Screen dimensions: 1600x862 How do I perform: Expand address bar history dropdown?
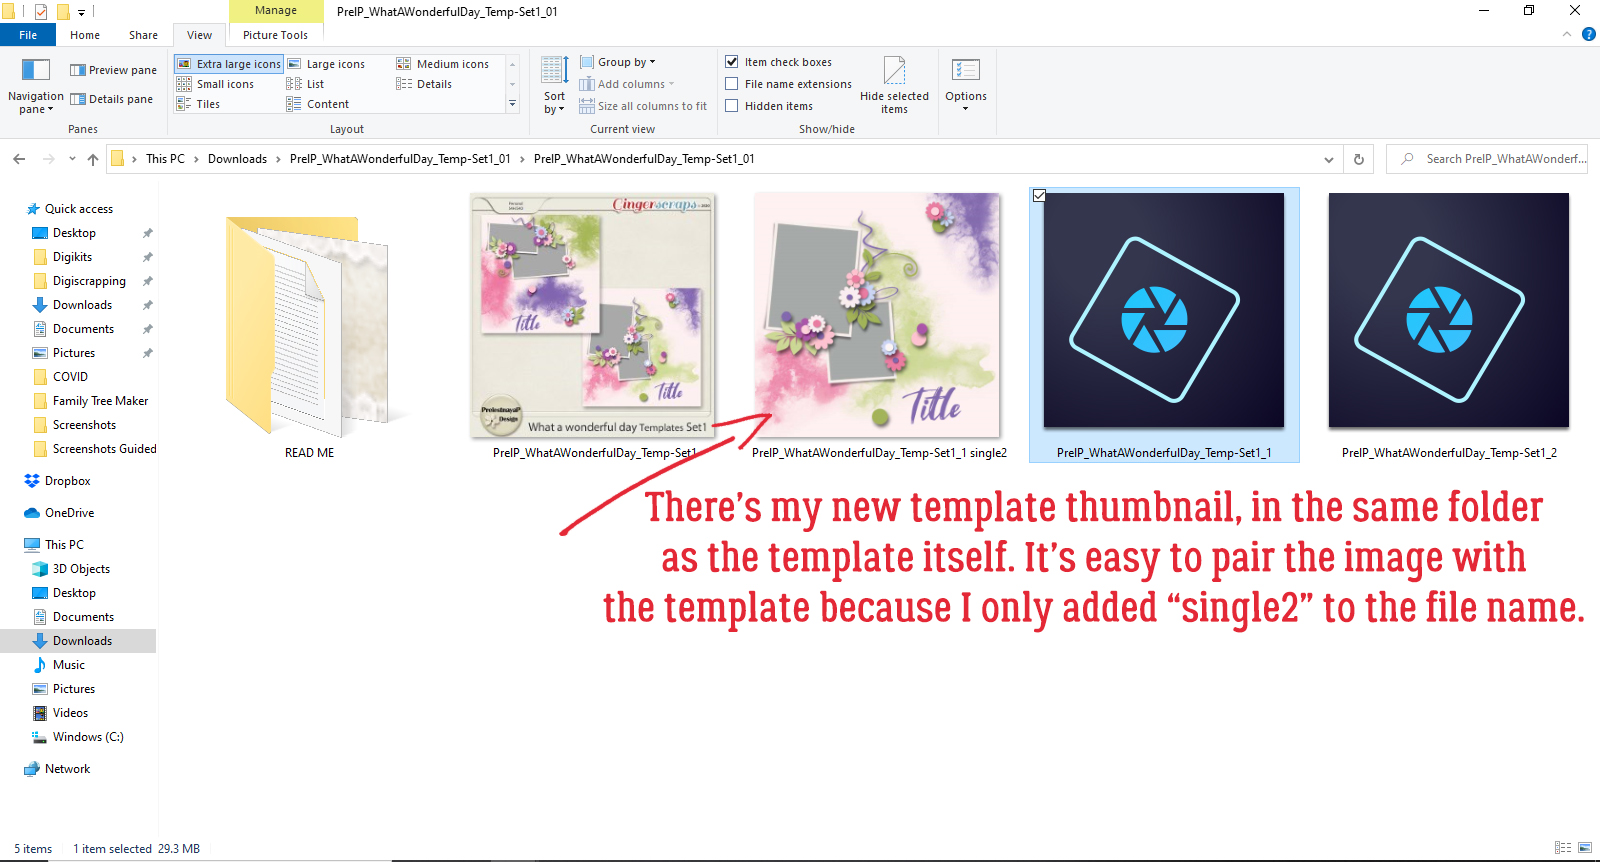[x=1329, y=159]
